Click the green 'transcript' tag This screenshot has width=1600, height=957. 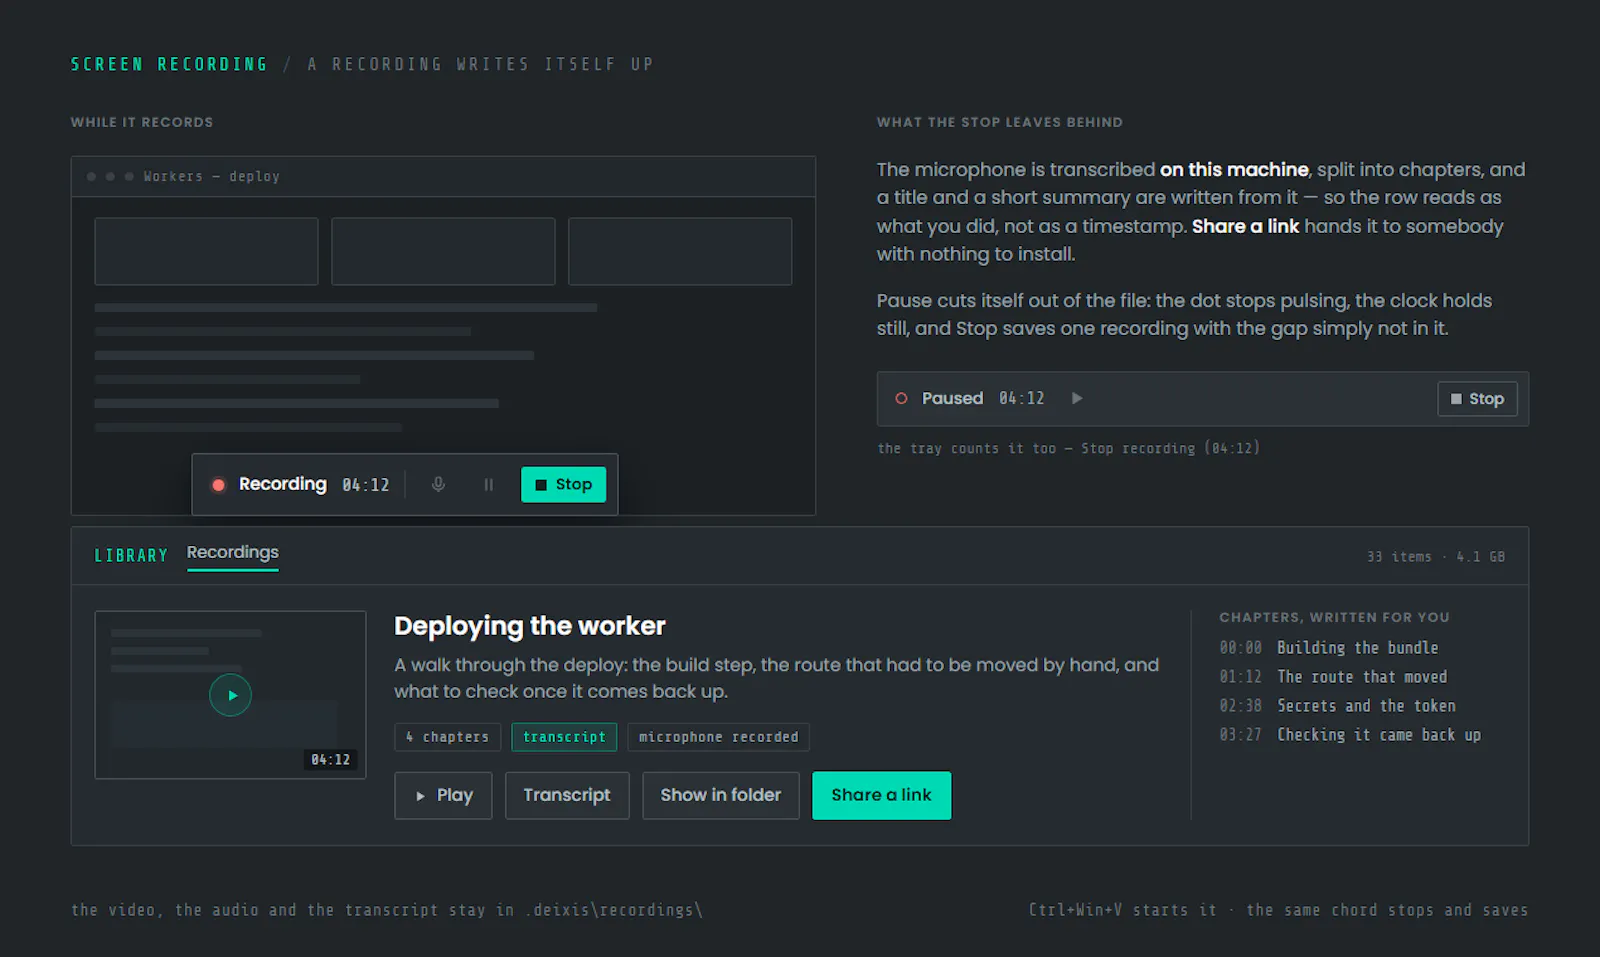pyautogui.click(x=564, y=737)
